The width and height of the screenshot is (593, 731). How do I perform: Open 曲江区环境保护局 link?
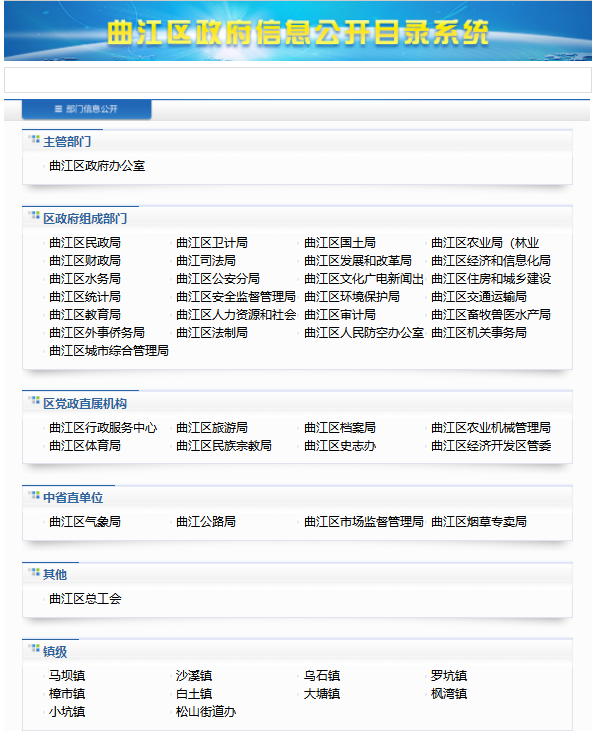point(352,297)
